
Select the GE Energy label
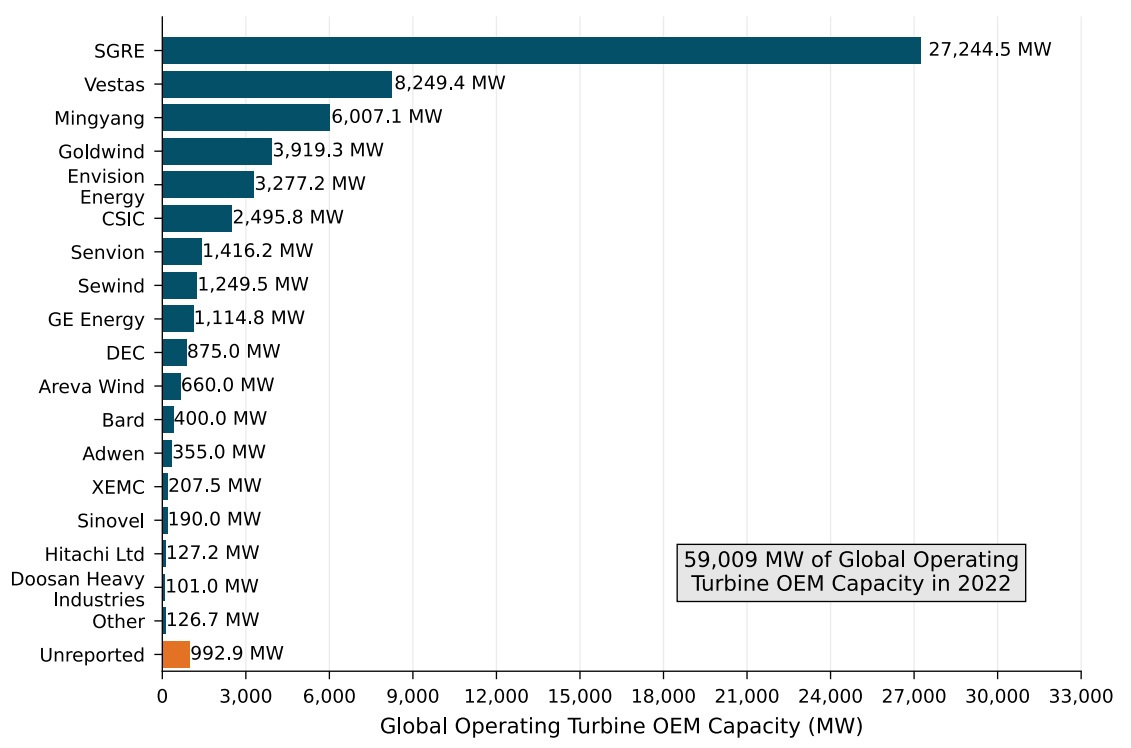[x=96, y=320]
